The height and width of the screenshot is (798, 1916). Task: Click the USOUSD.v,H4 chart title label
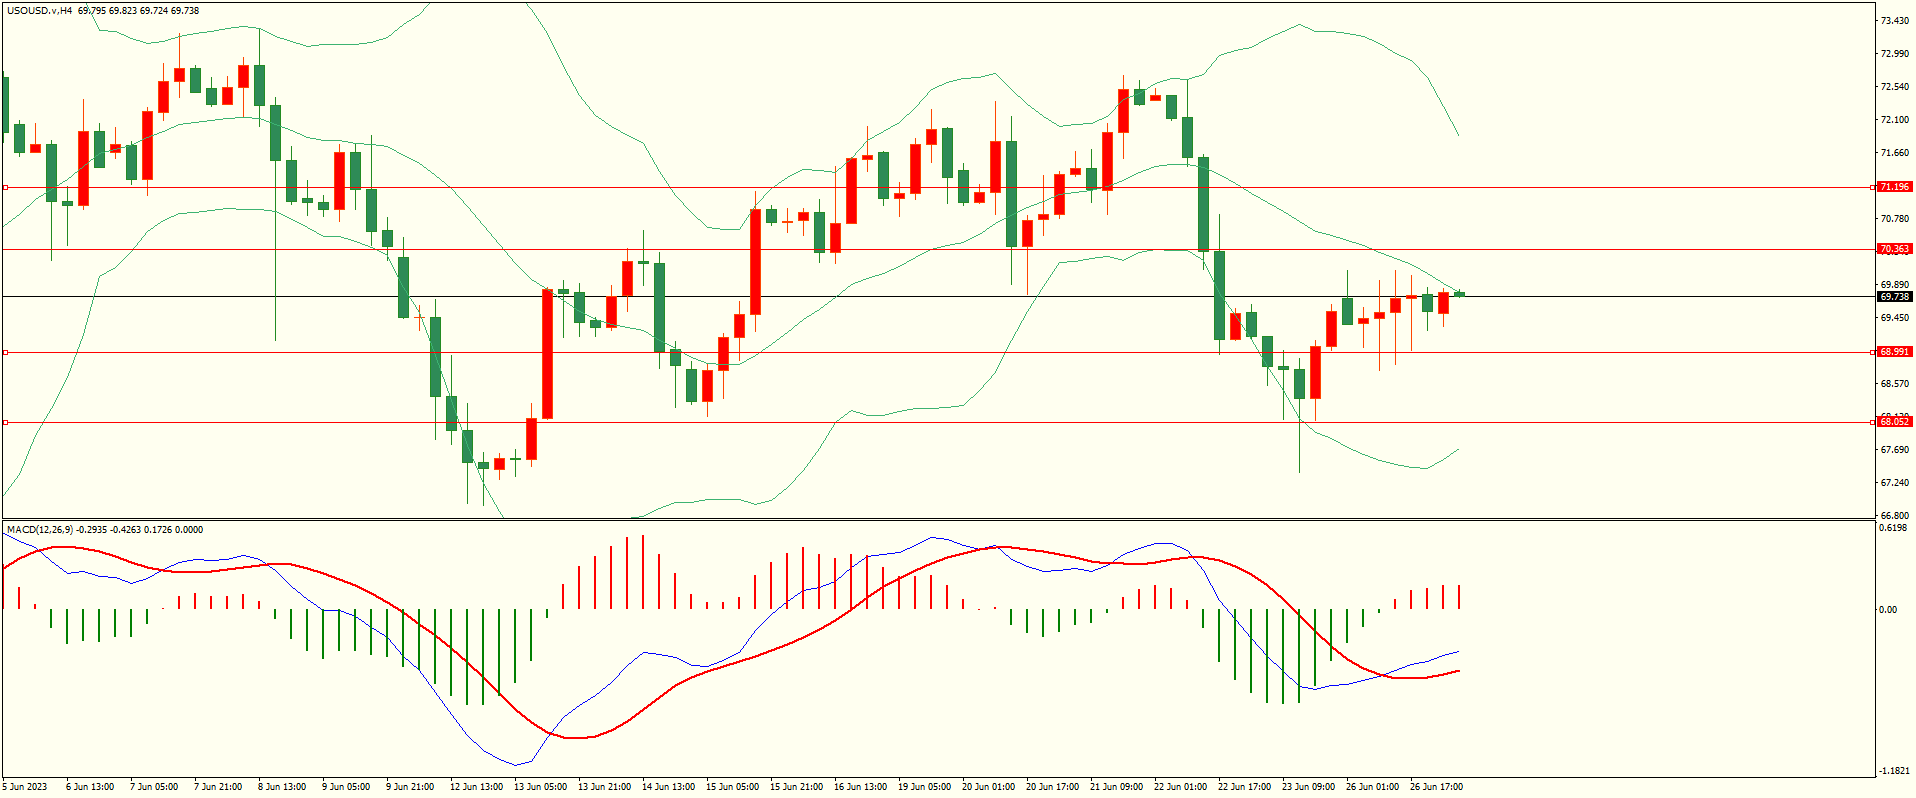(x=39, y=11)
